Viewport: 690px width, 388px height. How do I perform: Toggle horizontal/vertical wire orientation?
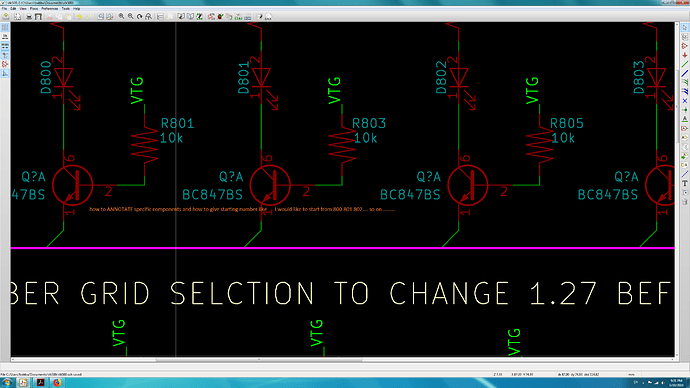(x=5, y=73)
